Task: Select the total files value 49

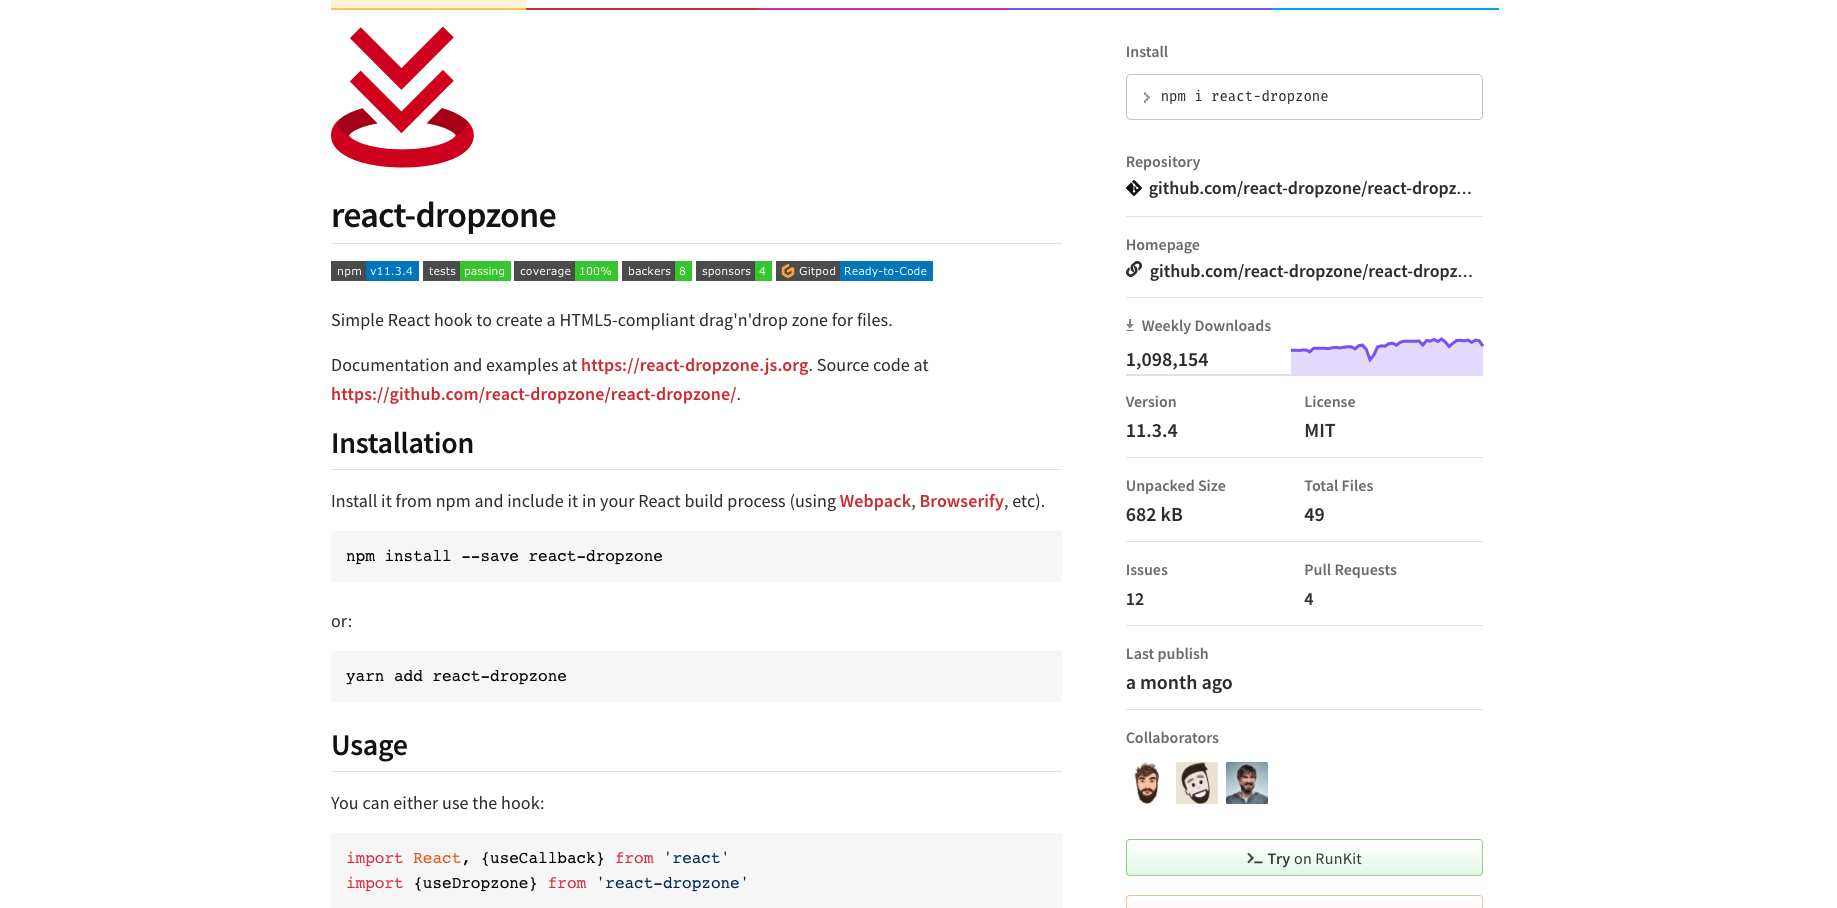Action: [x=1314, y=515]
